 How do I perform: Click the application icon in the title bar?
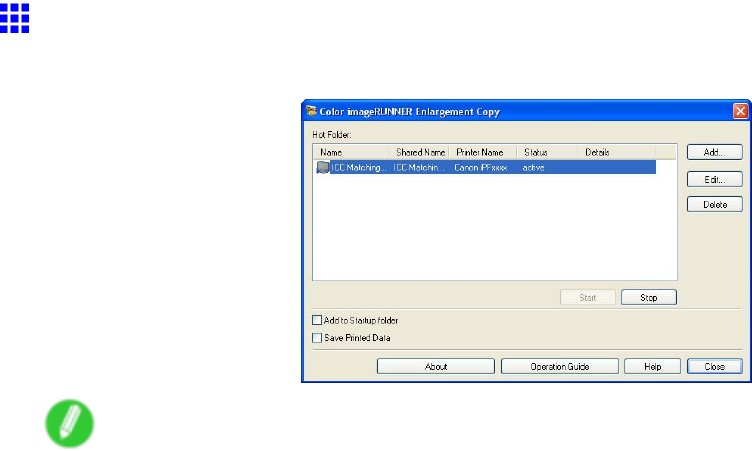(311, 111)
